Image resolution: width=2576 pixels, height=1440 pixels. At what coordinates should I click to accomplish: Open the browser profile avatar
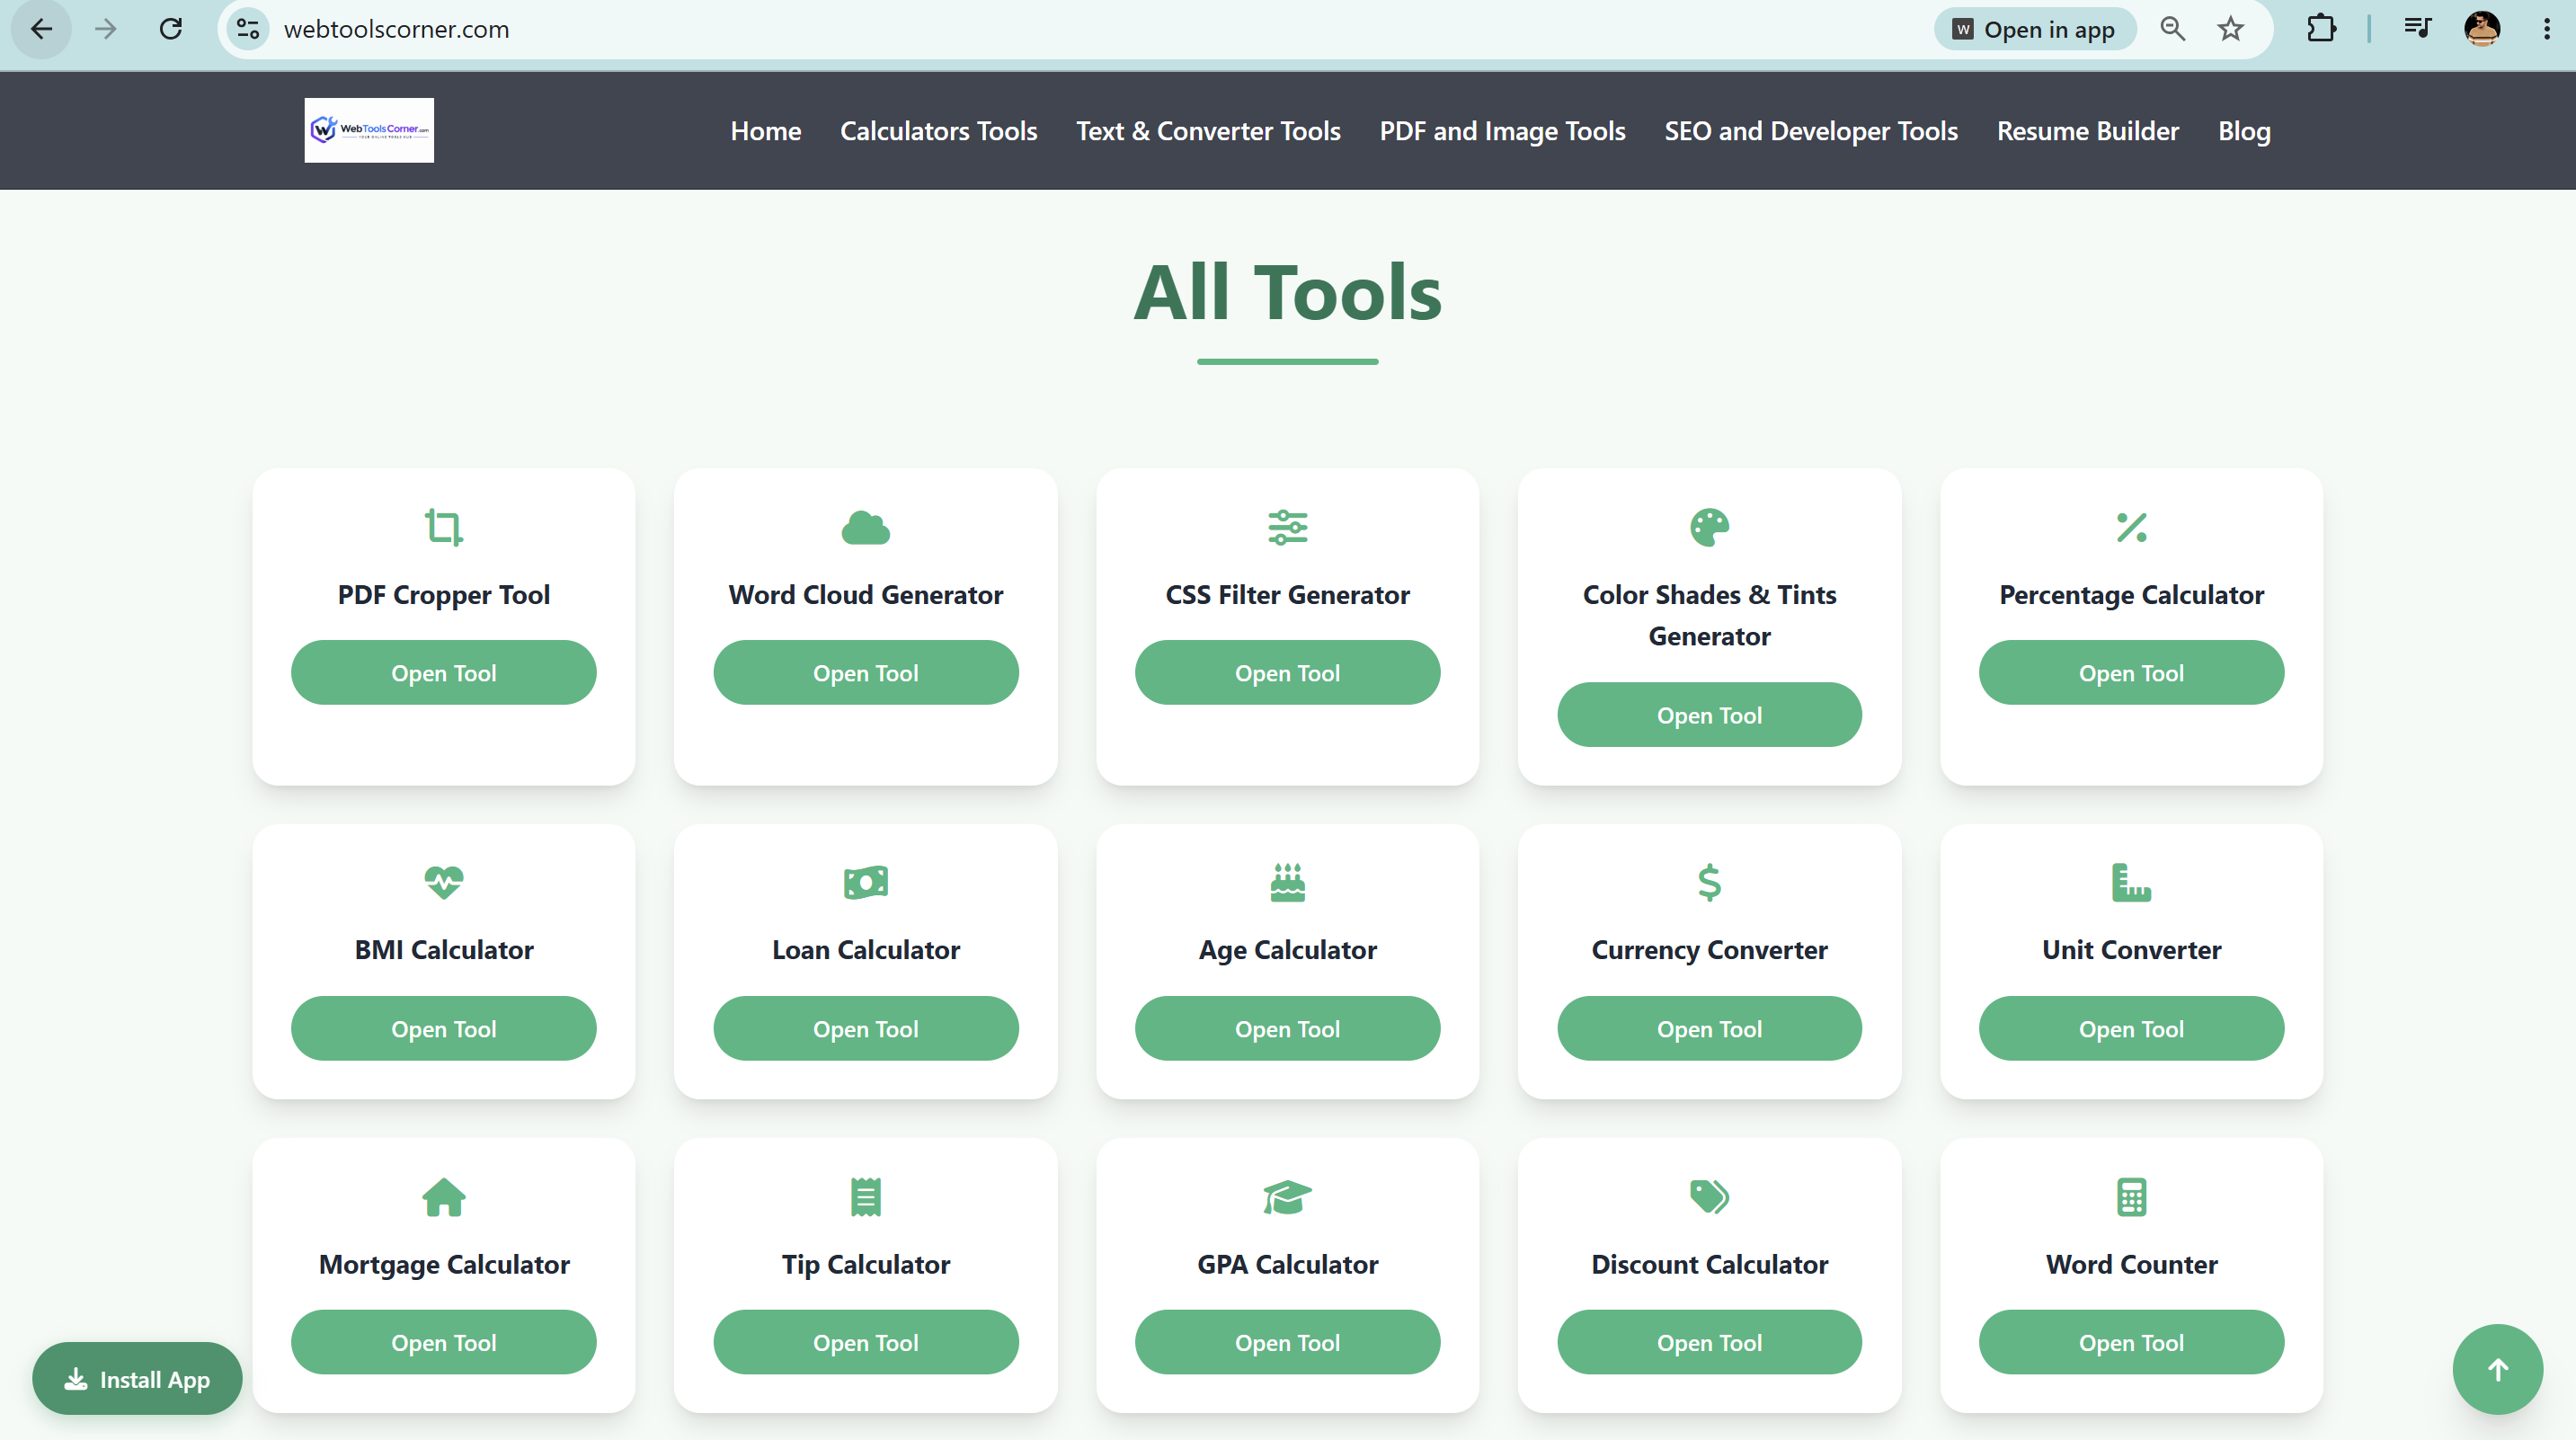click(2482, 29)
